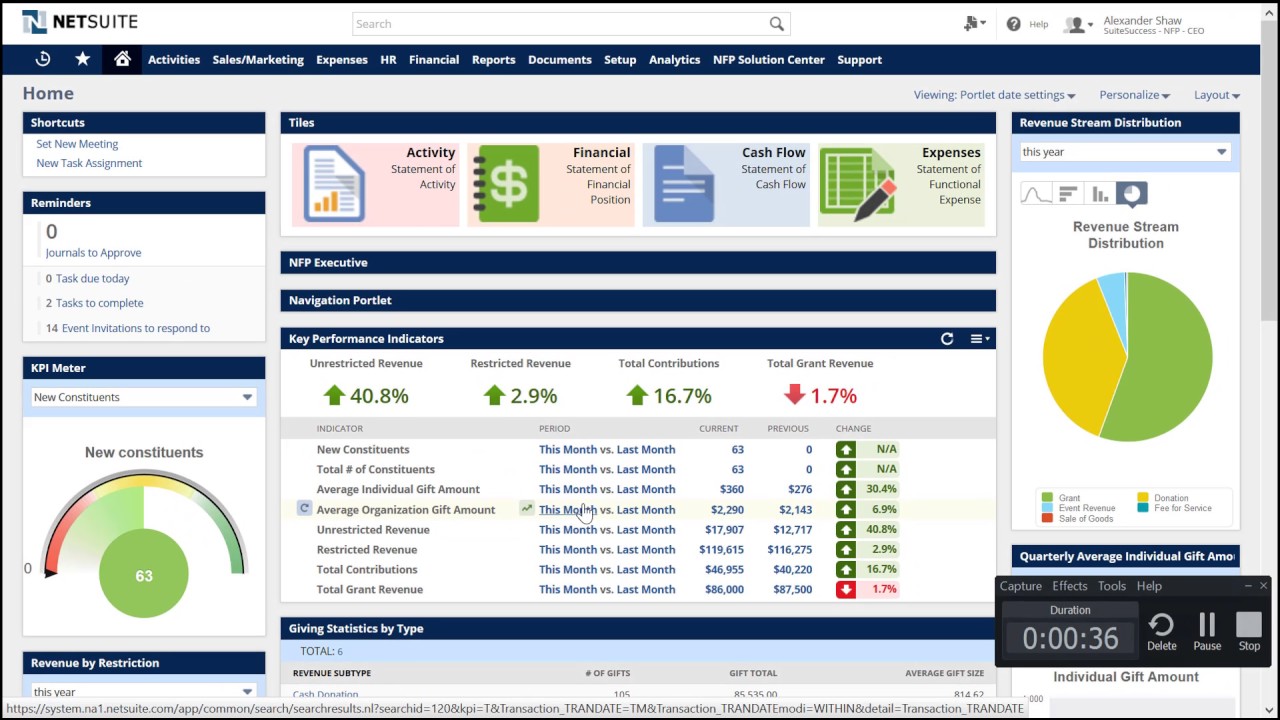Expand the Layout menu
Viewport: 1280px width, 720px height.
[1217, 95]
